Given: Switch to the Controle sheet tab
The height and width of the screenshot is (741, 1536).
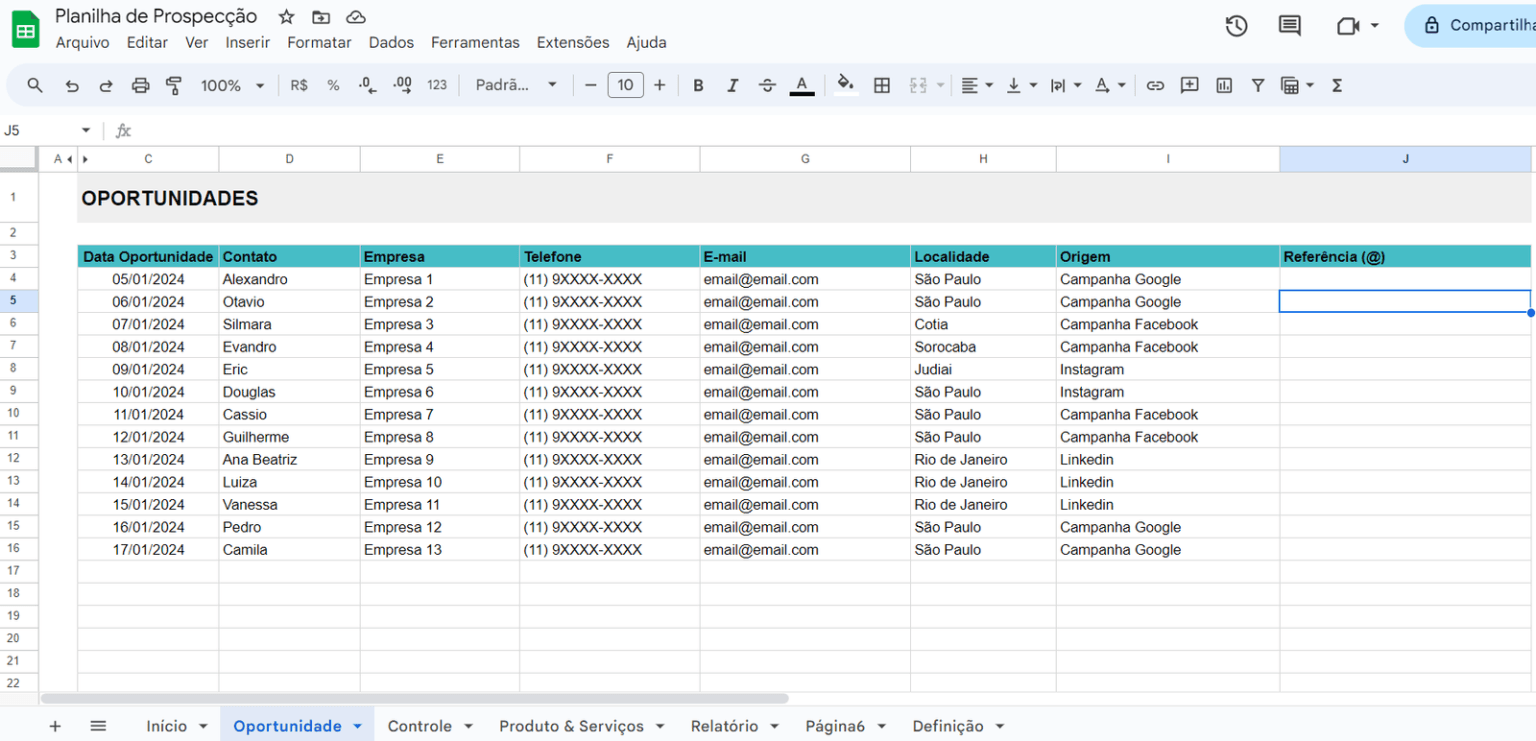Looking at the screenshot, I should pos(420,726).
